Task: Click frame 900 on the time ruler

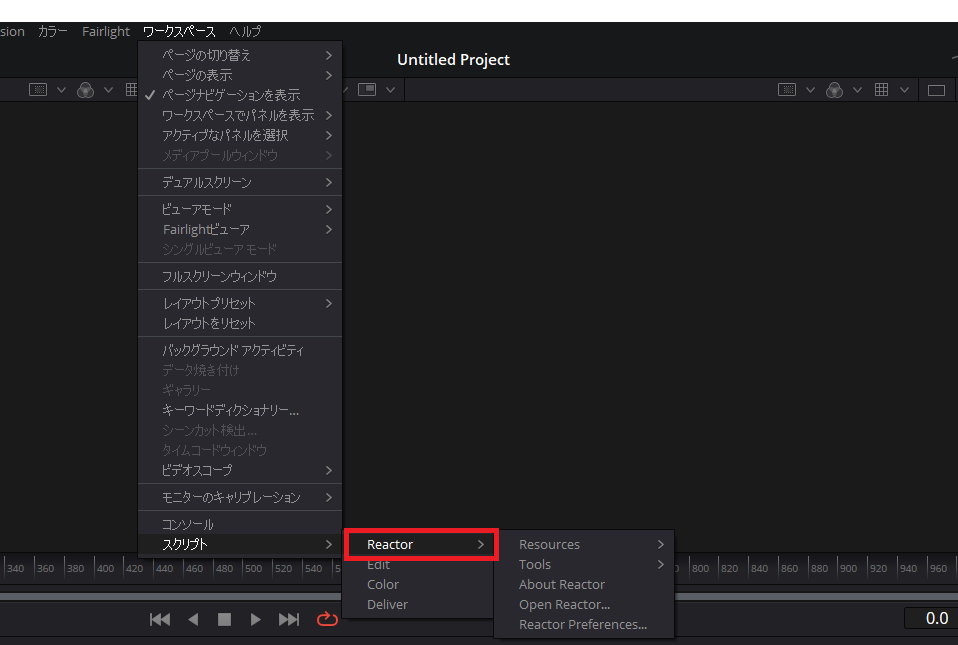Action: (x=849, y=569)
